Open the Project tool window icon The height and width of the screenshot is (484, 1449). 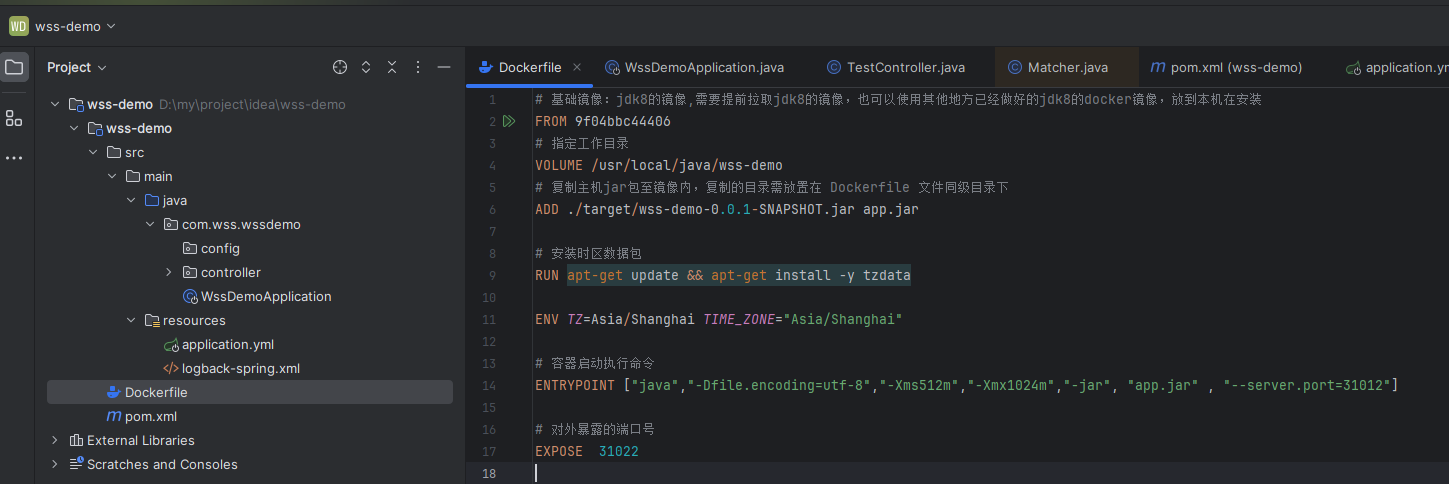click(14, 68)
